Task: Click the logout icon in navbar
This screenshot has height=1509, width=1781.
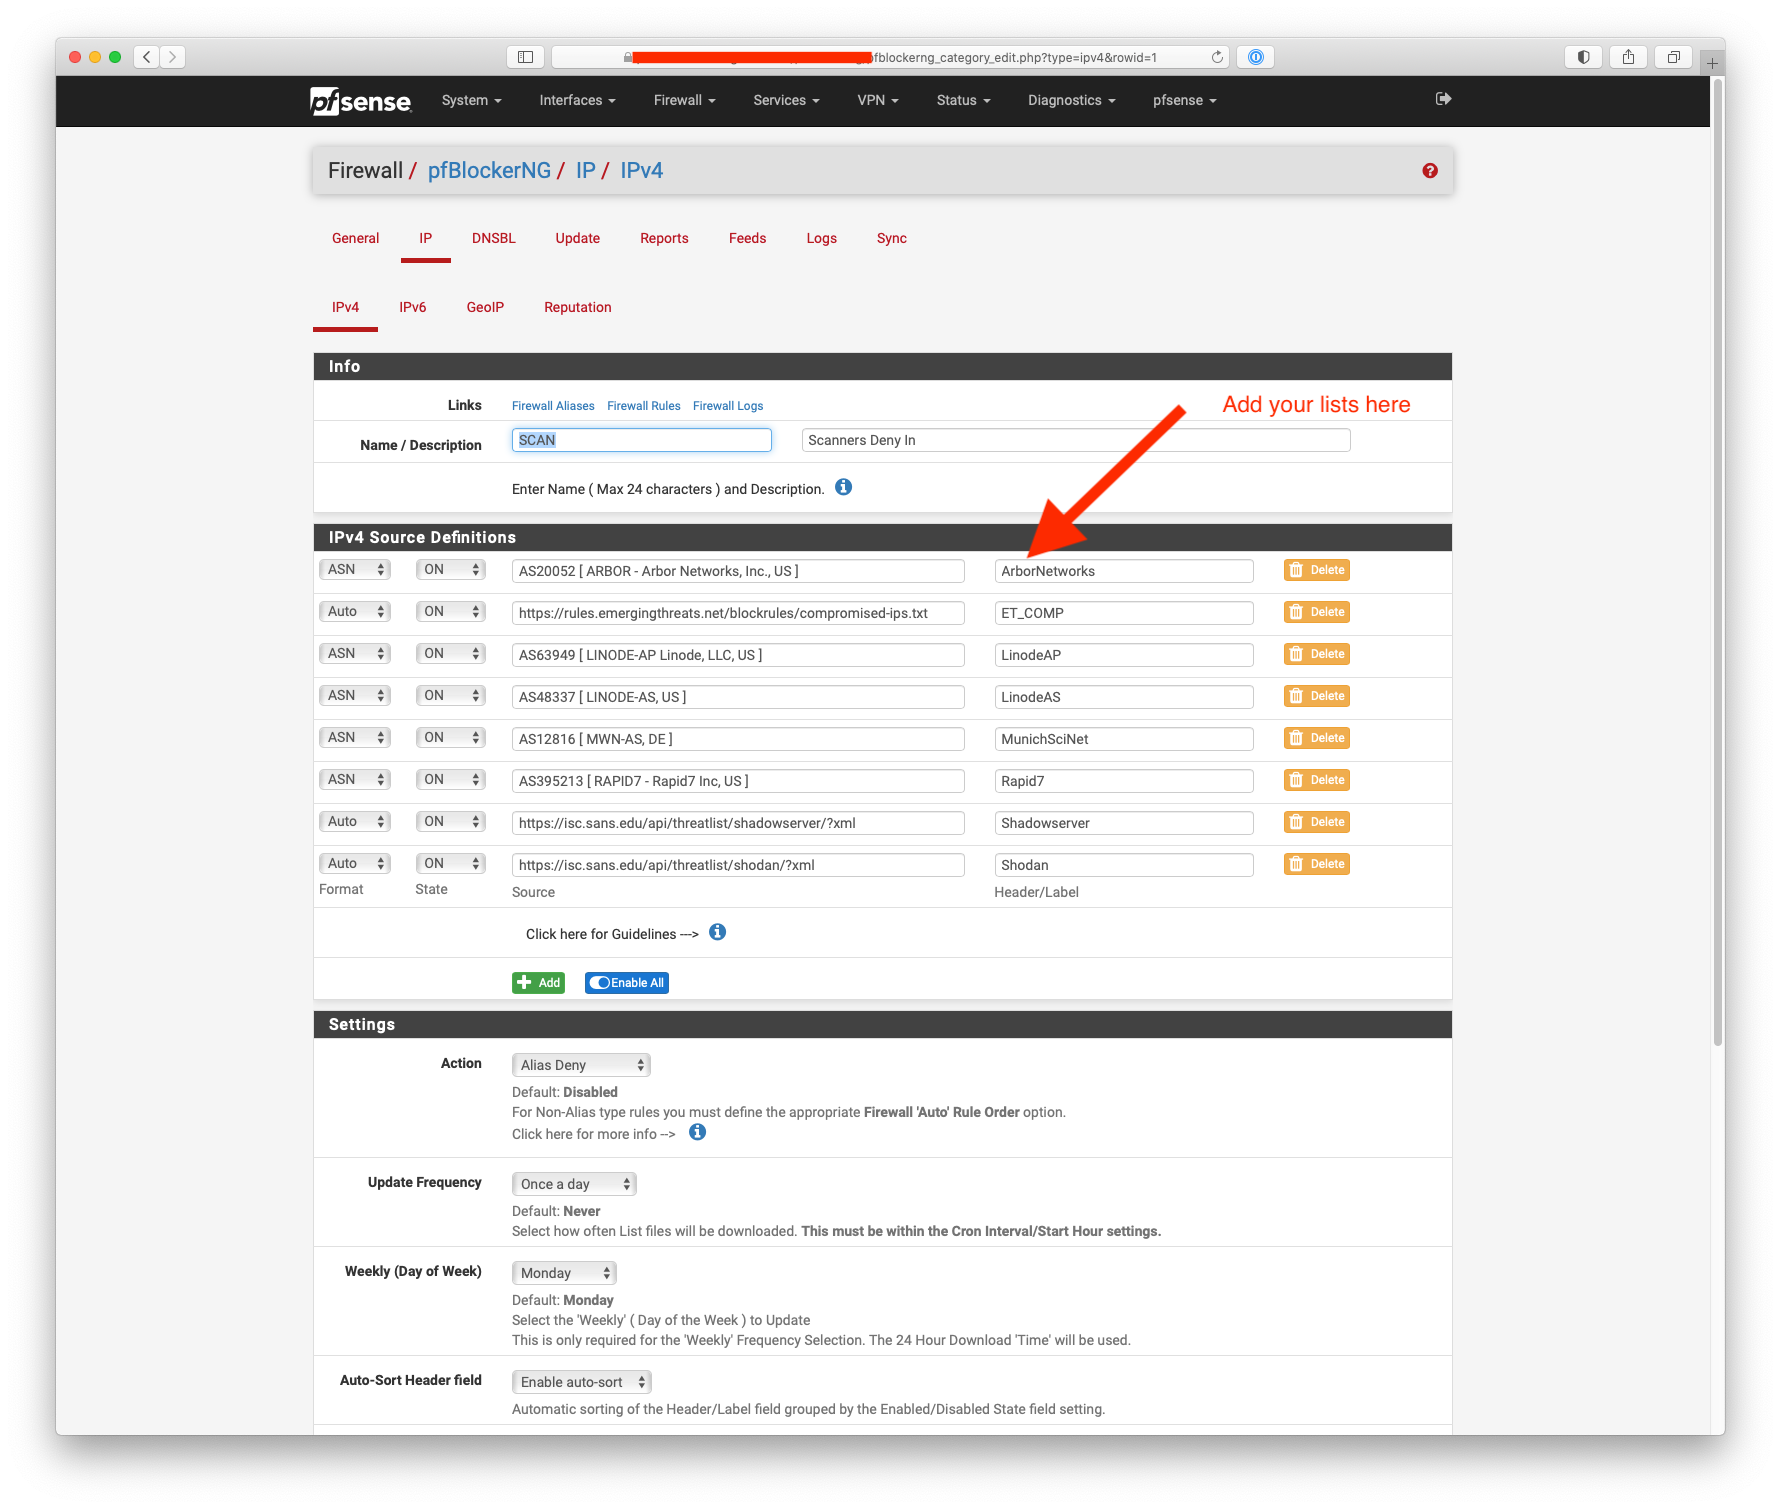Action: click(x=1443, y=99)
